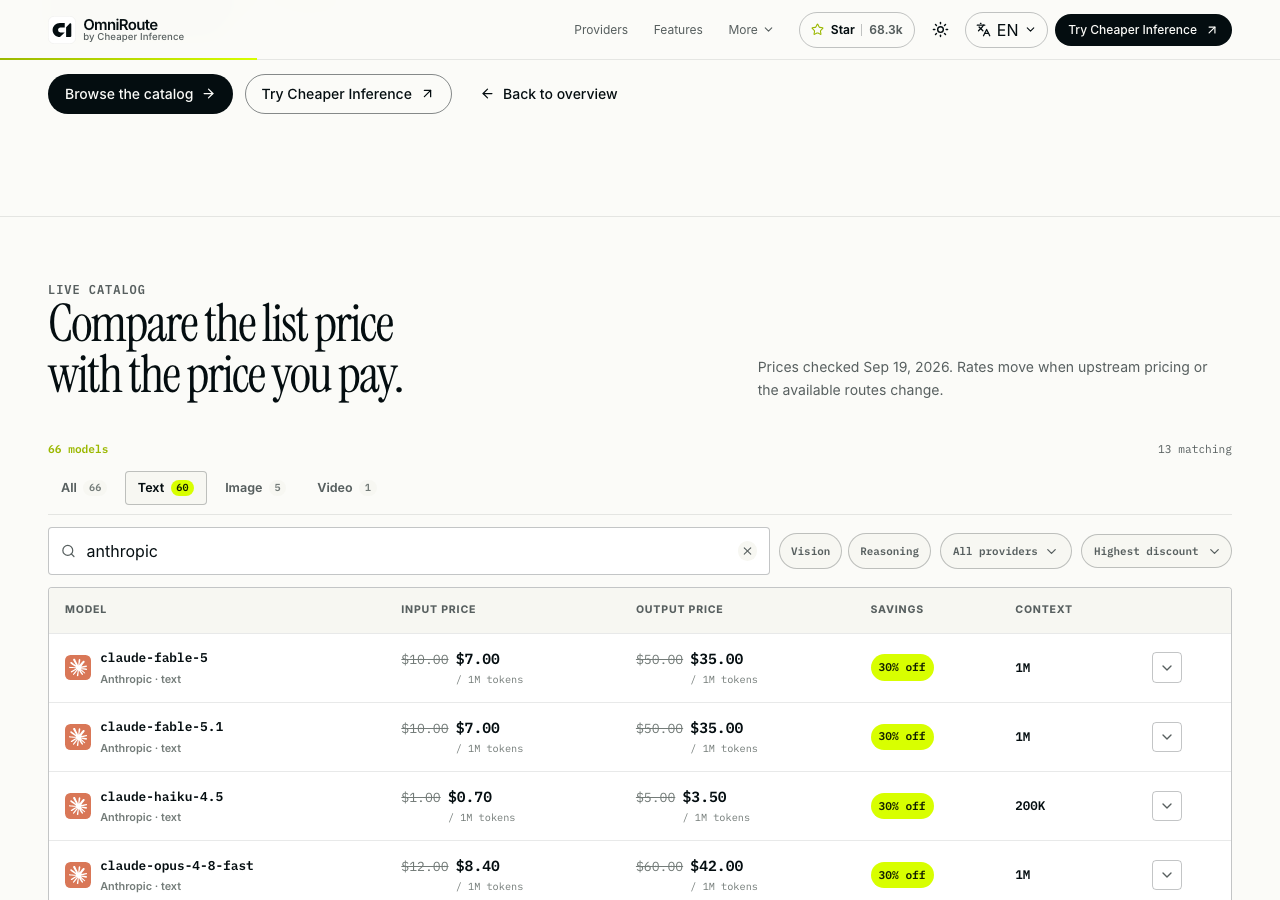Select the All models tab
Screen dimensions: 1280x900
coord(82,488)
